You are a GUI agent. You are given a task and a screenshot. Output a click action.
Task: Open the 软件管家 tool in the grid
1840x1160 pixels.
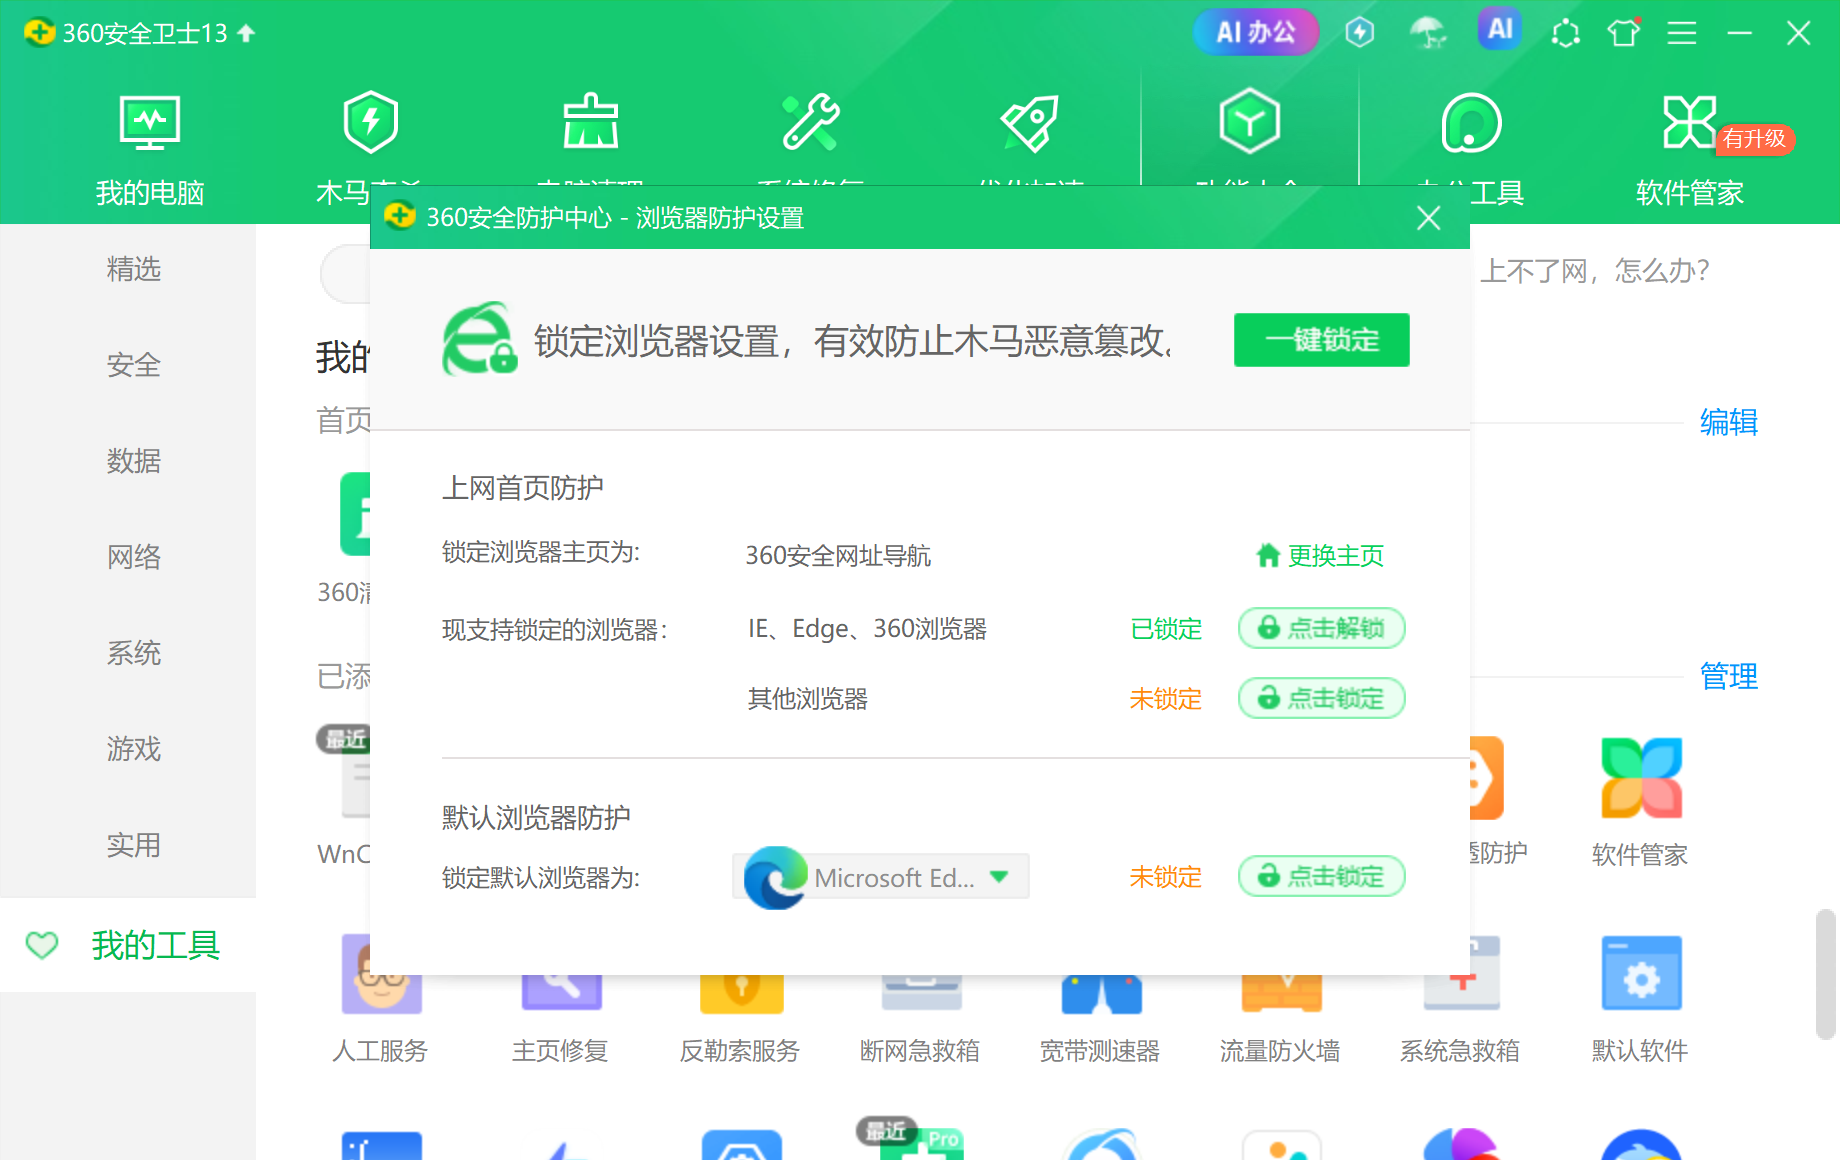(x=1640, y=800)
